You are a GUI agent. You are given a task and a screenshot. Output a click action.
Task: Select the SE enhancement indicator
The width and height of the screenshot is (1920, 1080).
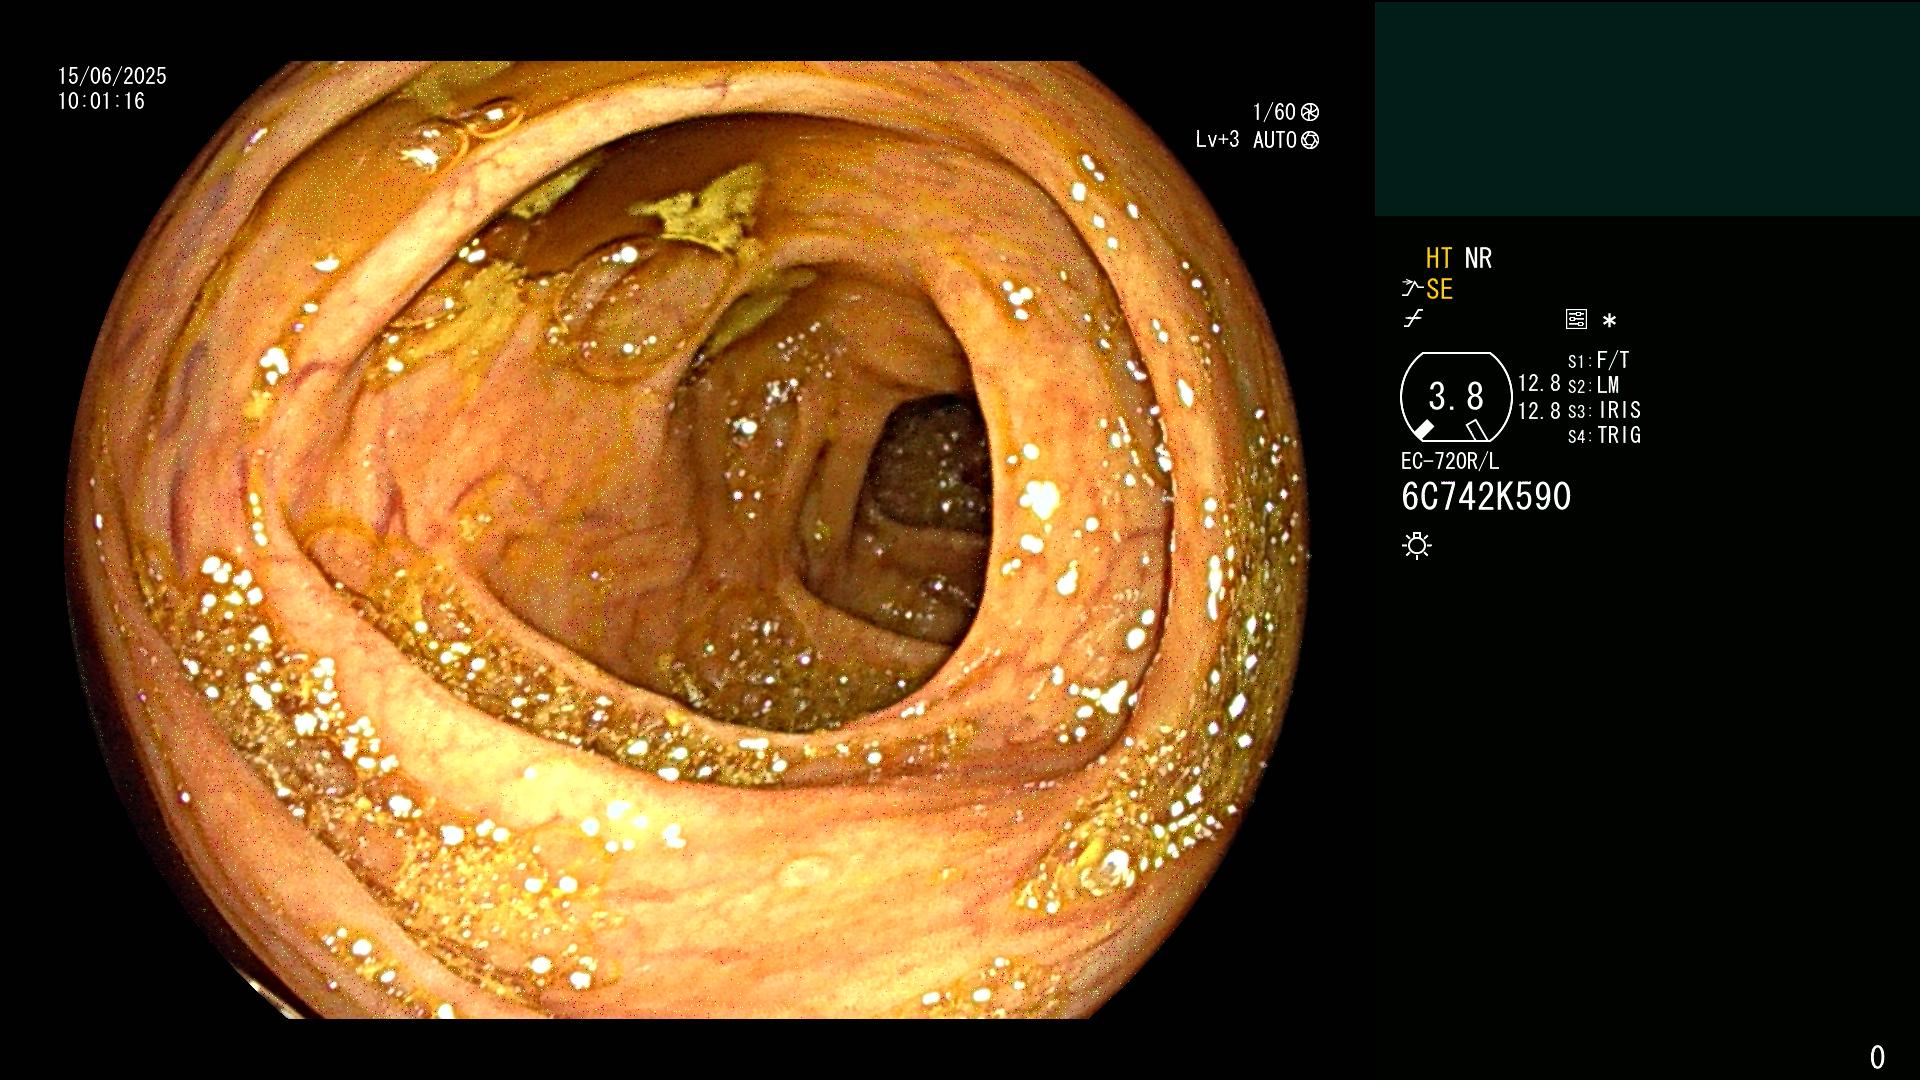point(1439,289)
